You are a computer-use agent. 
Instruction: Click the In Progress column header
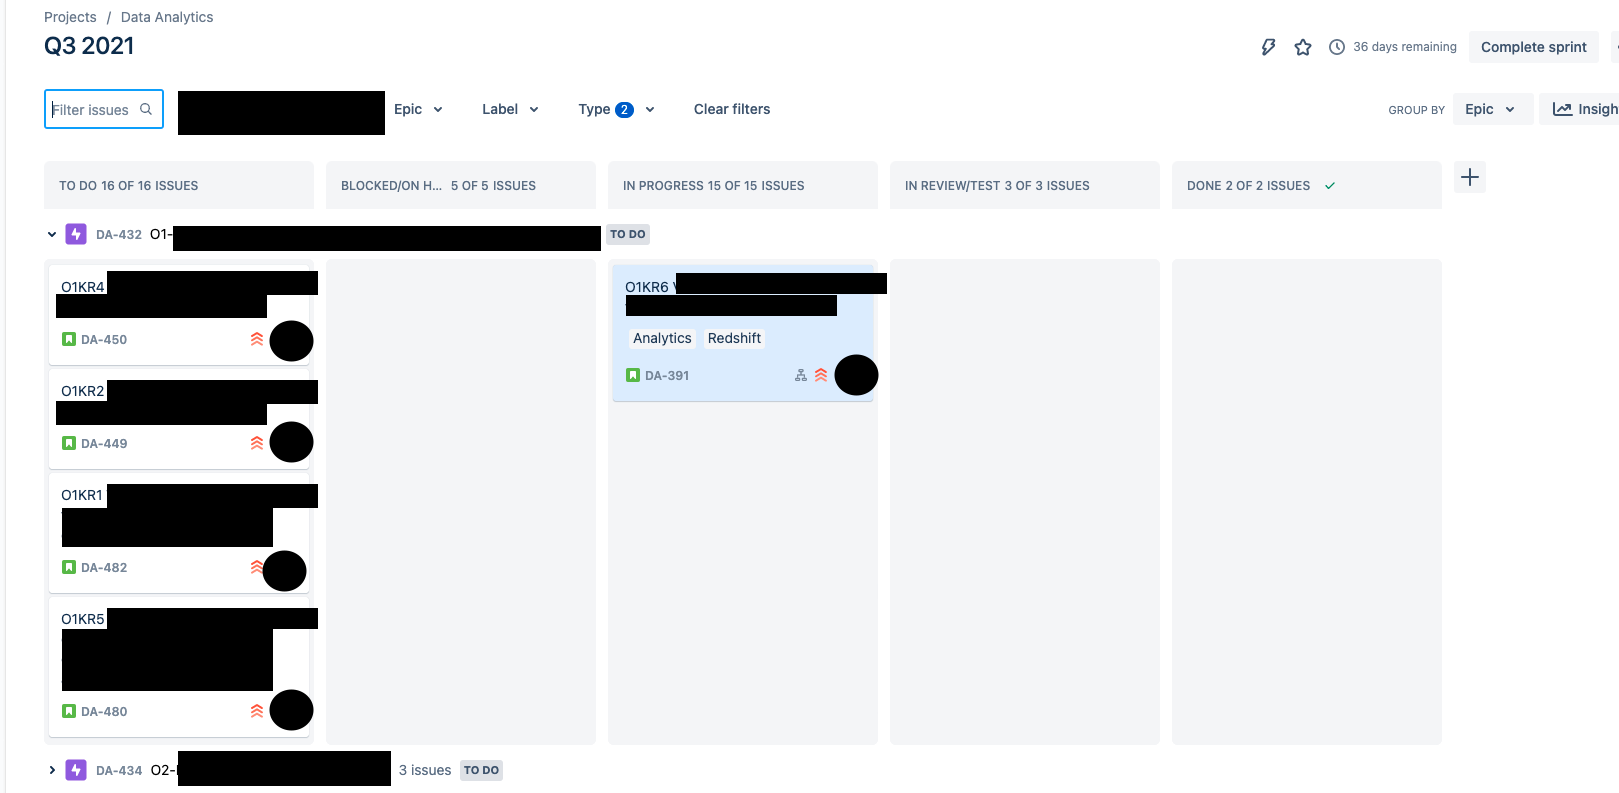743,185
